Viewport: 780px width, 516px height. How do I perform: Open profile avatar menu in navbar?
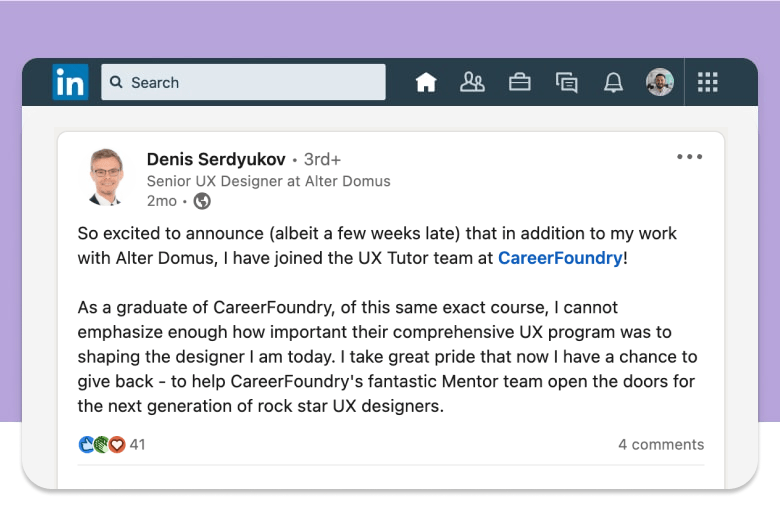660,83
